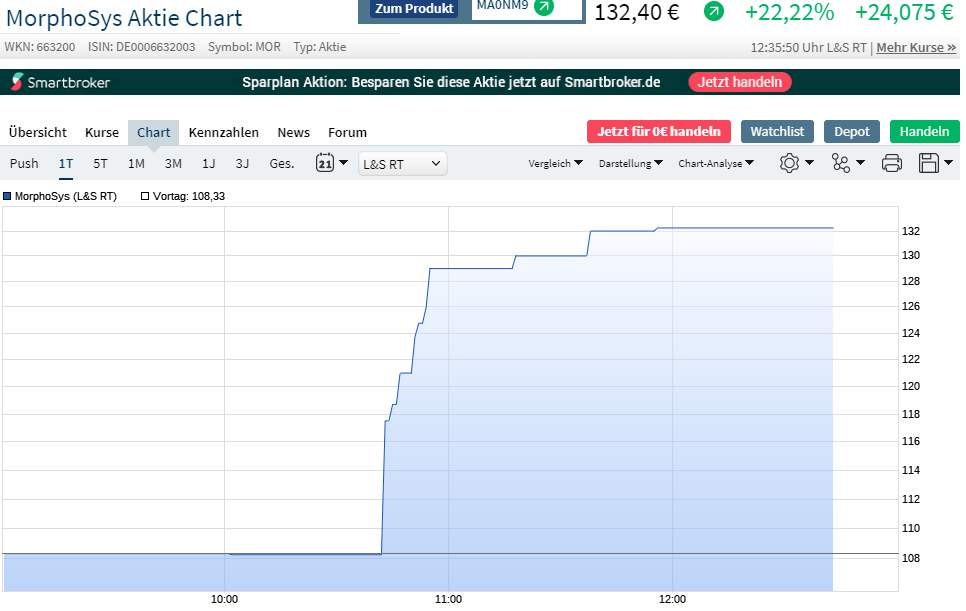The height and width of the screenshot is (611, 966).
Task: Click the Symbol: MOR text
Action: [x=244, y=47]
